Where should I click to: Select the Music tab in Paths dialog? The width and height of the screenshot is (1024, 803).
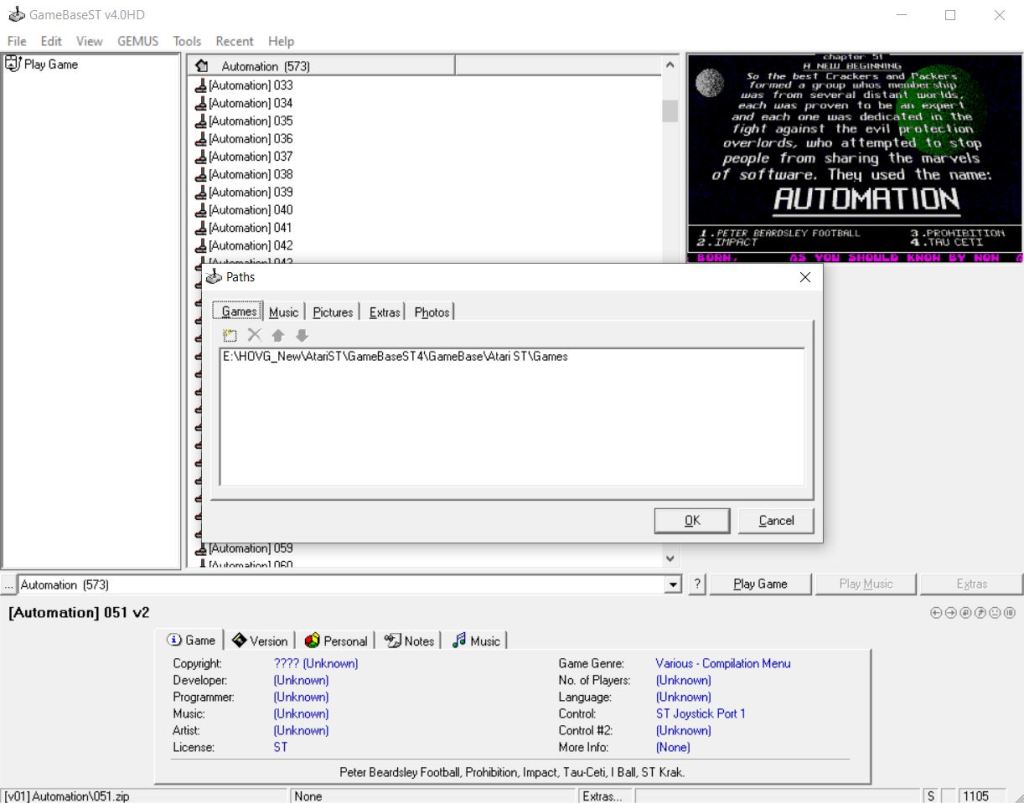283,312
